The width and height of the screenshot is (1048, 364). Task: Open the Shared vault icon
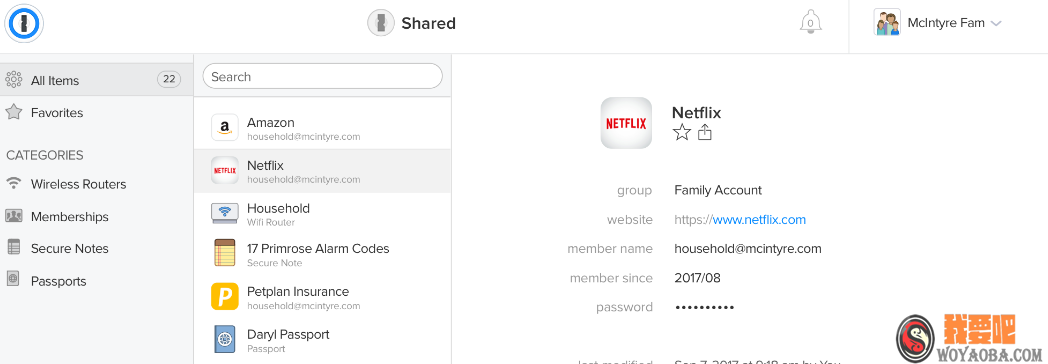(x=381, y=23)
